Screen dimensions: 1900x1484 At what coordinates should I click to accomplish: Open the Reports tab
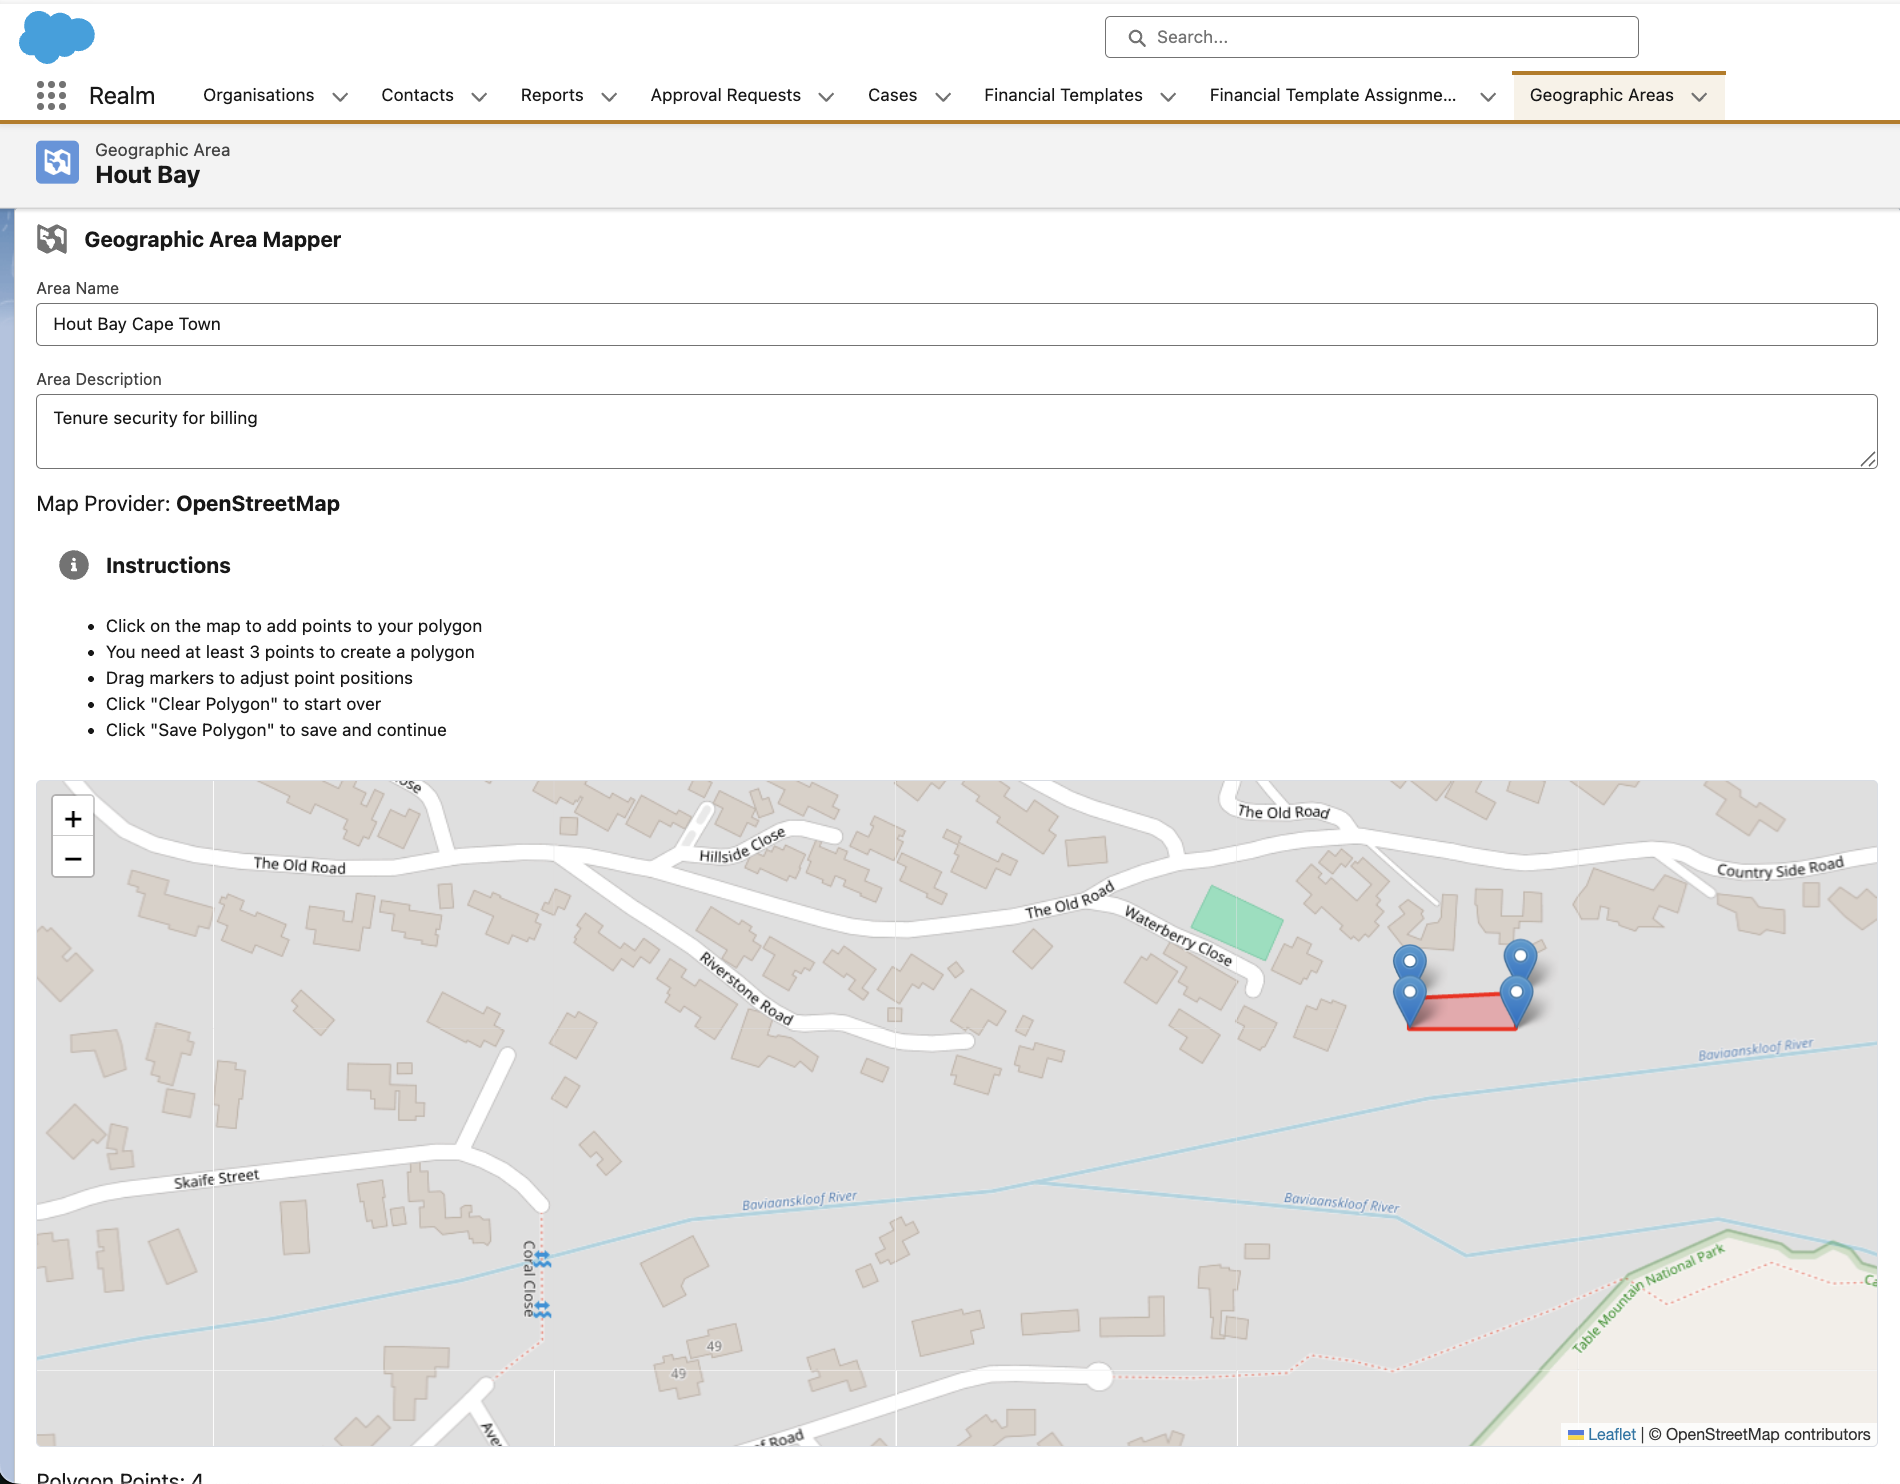point(552,95)
